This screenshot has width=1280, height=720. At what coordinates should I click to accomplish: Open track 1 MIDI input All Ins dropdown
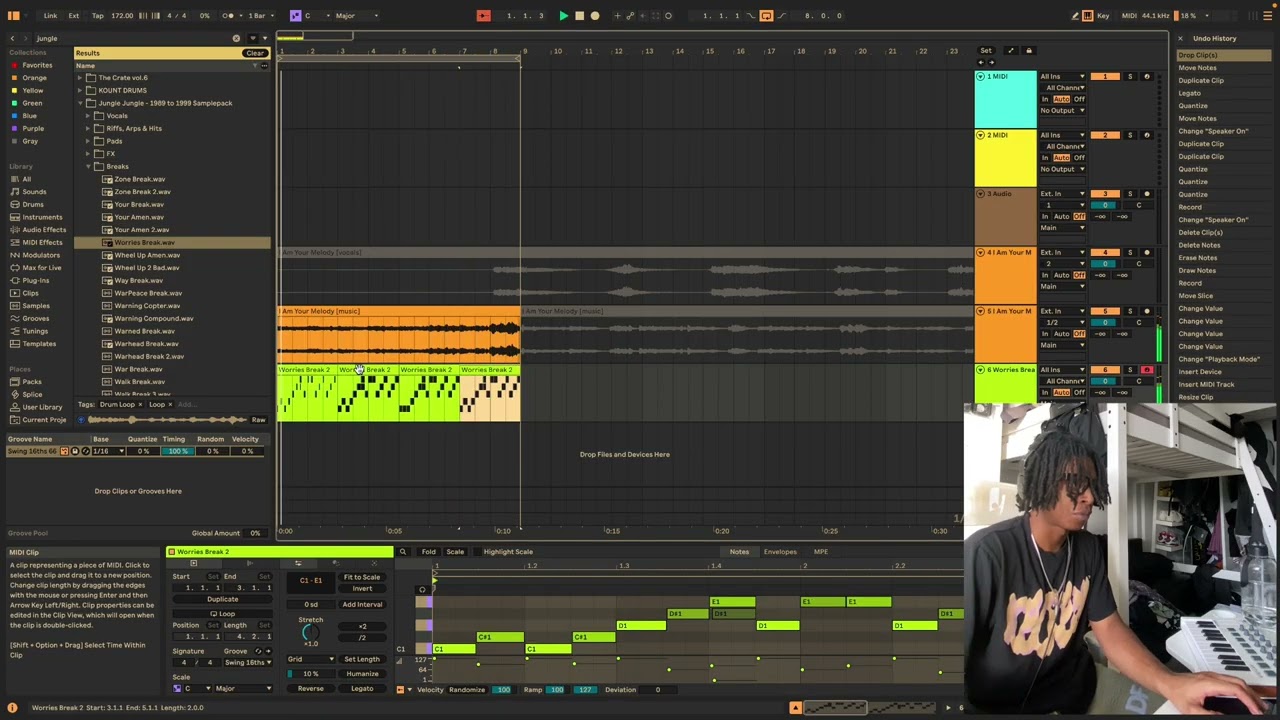point(1062,77)
